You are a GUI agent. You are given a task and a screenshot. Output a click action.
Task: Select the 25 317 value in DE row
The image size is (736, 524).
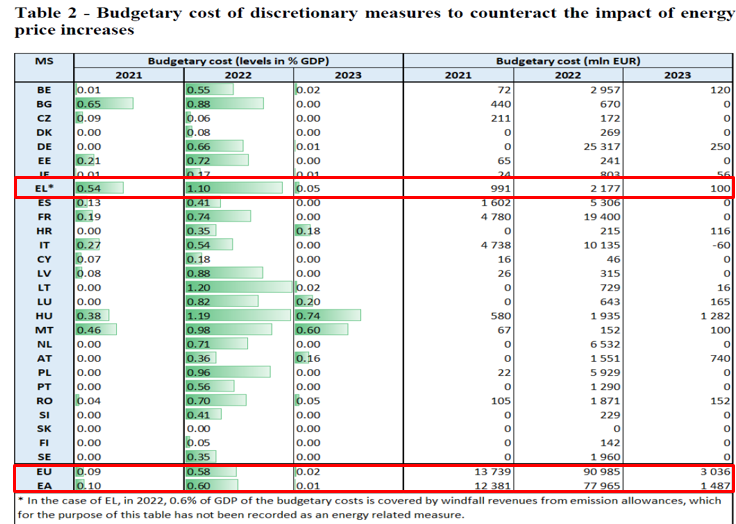pos(596,146)
